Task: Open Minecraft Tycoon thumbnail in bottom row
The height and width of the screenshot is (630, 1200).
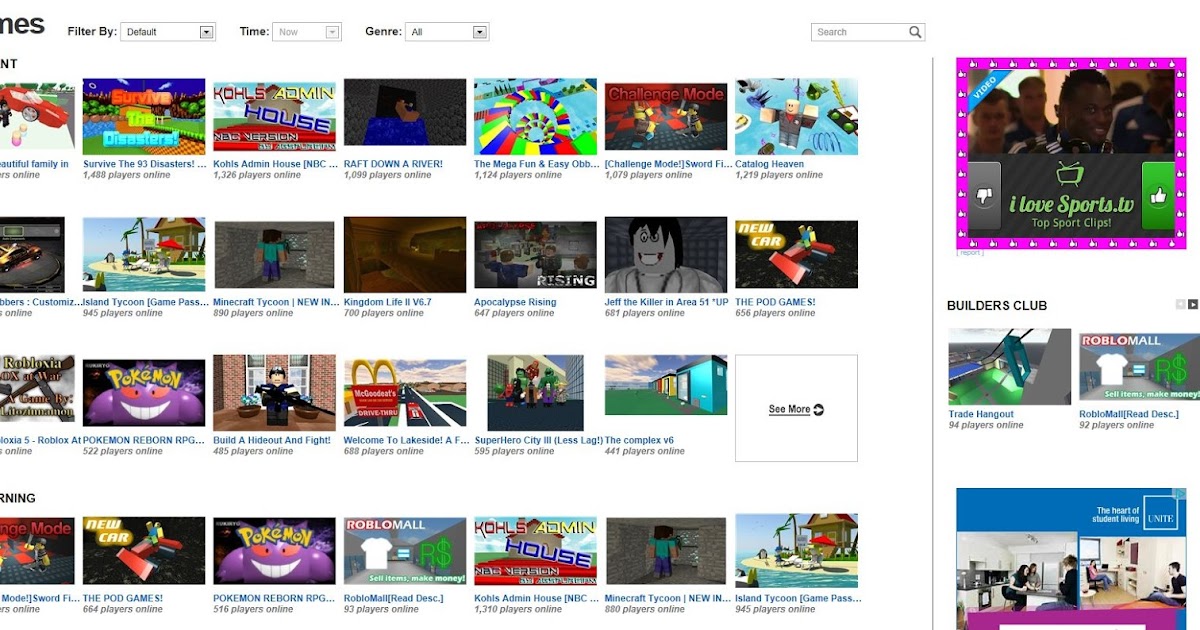Action: [666, 551]
